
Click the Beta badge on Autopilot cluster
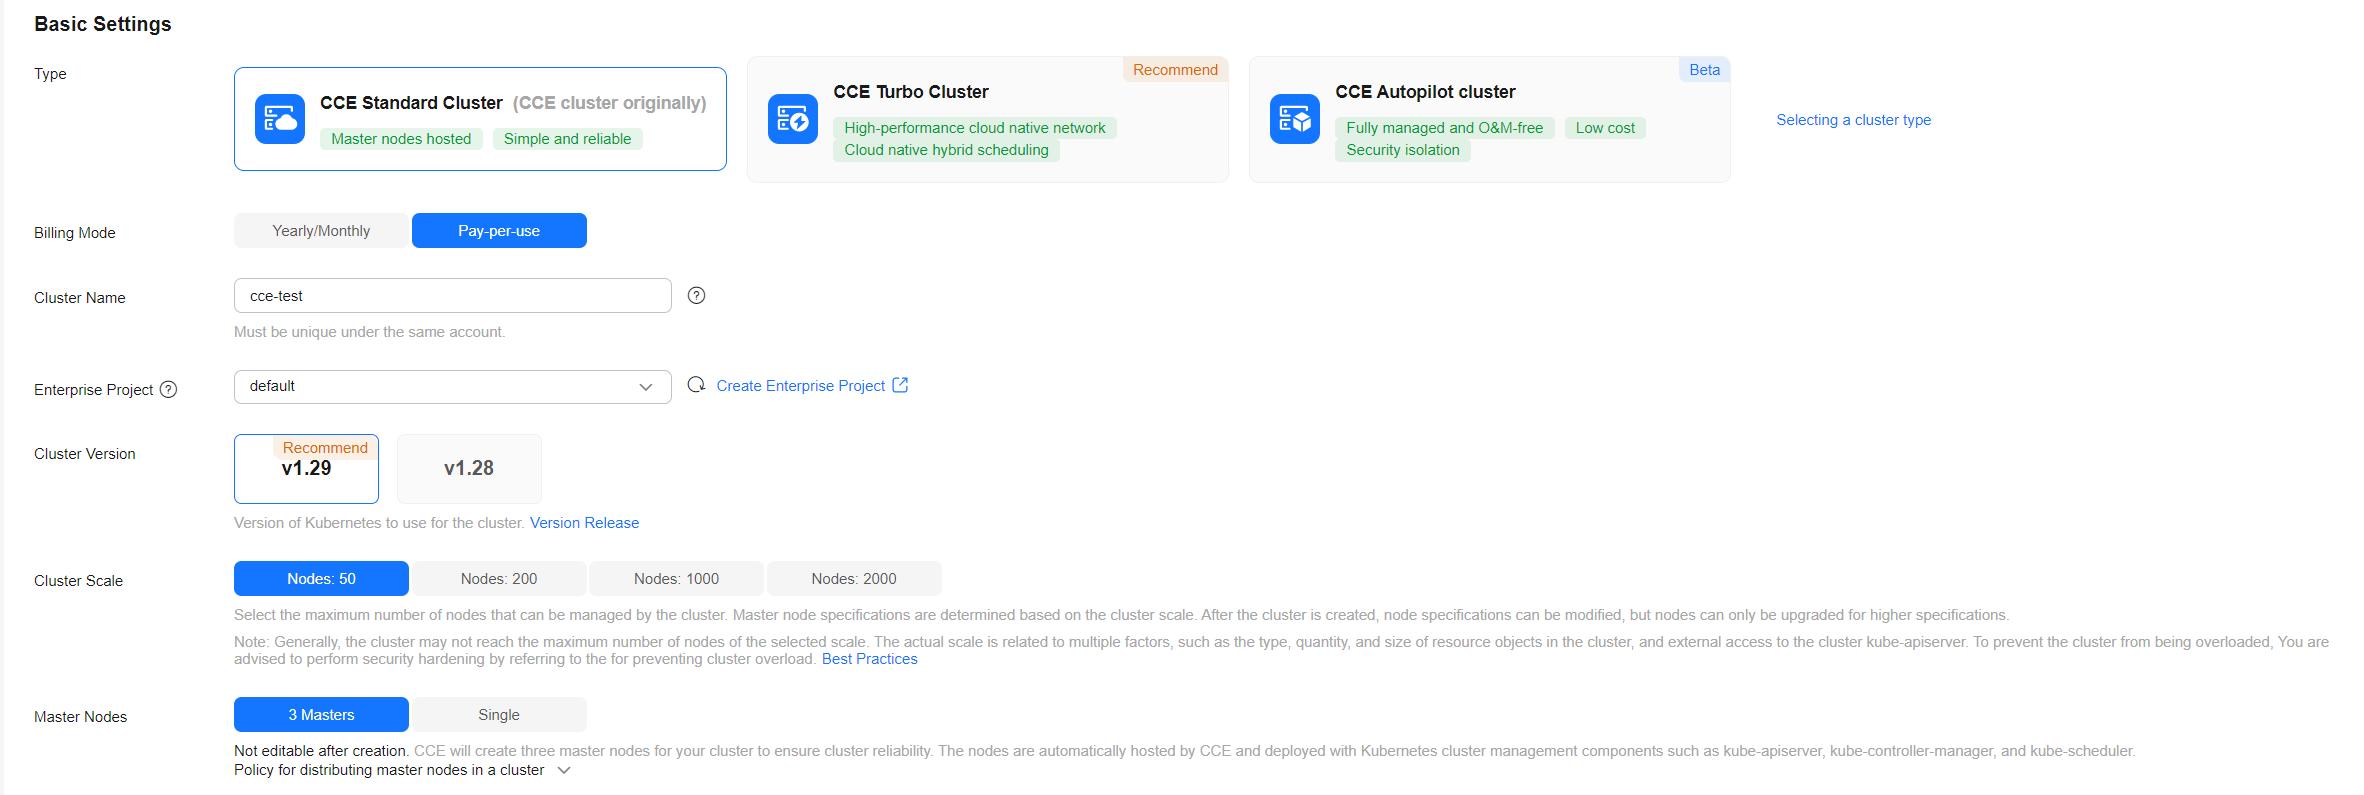[1705, 70]
